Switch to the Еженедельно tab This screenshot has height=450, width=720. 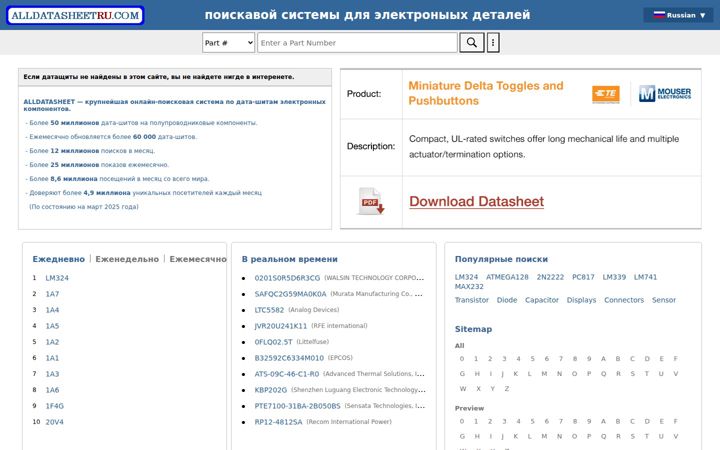coord(127,259)
